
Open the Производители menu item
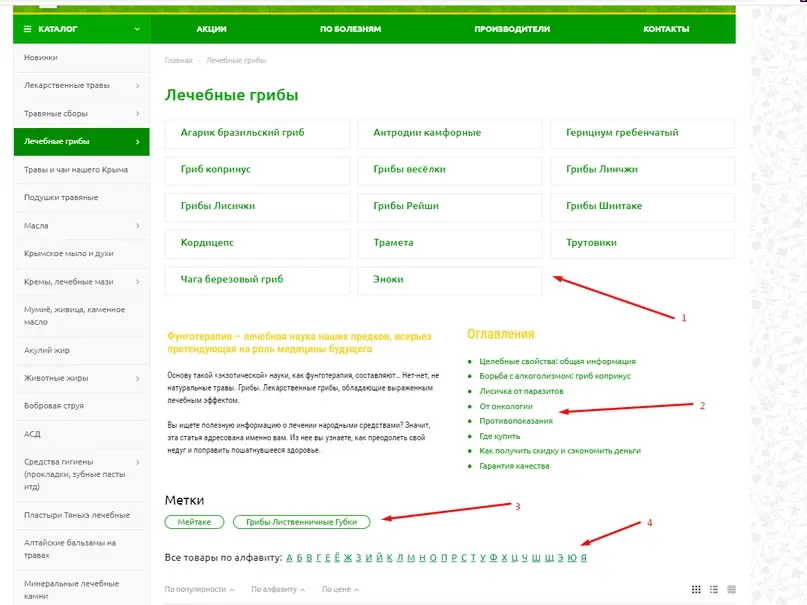(x=512, y=30)
